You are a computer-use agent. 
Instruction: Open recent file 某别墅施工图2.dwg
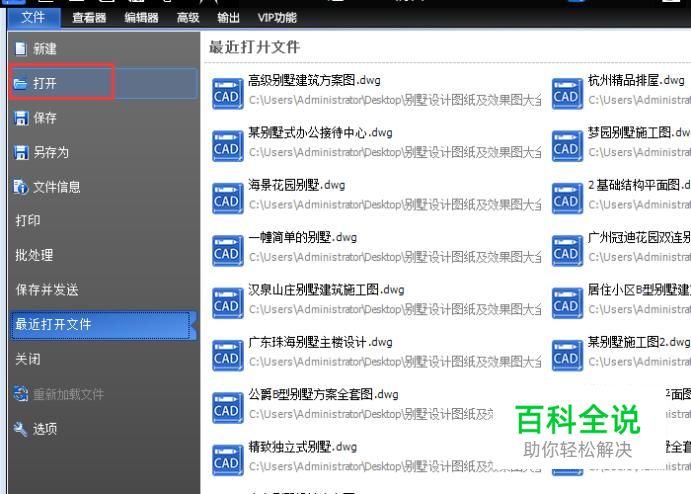[x=639, y=342]
